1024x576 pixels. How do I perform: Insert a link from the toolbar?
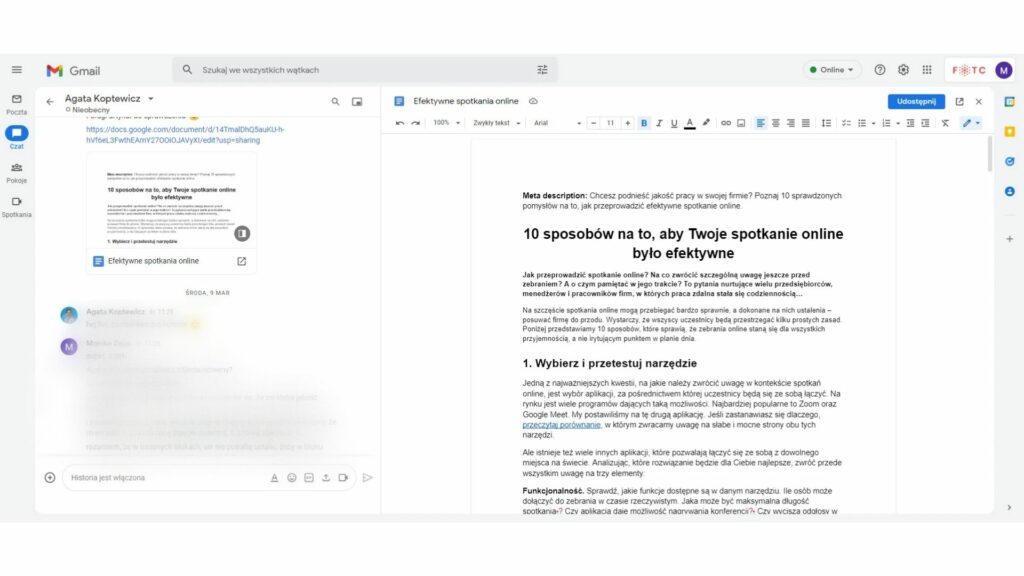click(726, 123)
